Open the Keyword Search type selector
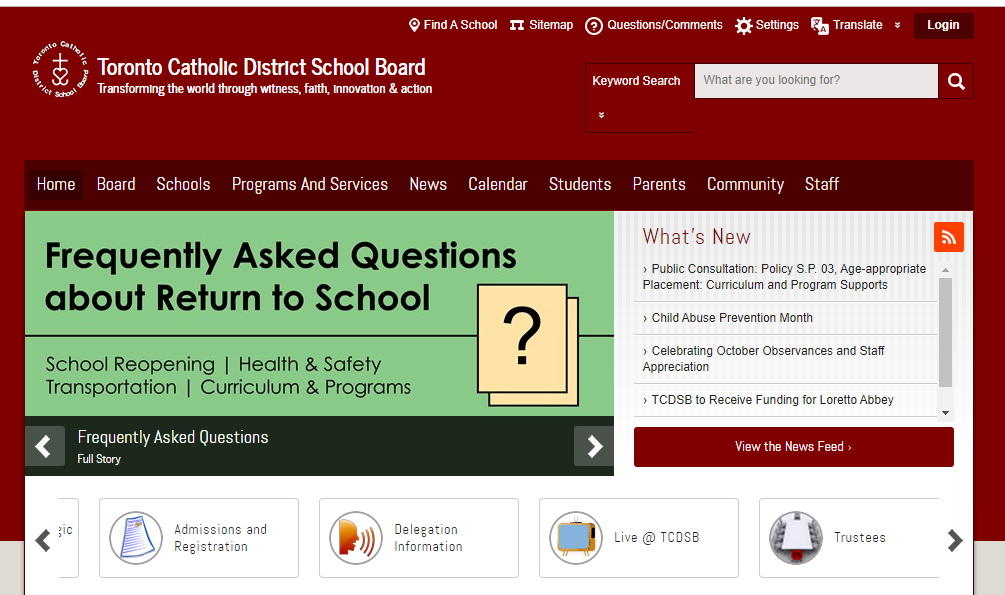Image resolution: width=1005 pixels, height=595 pixels. pos(640,97)
